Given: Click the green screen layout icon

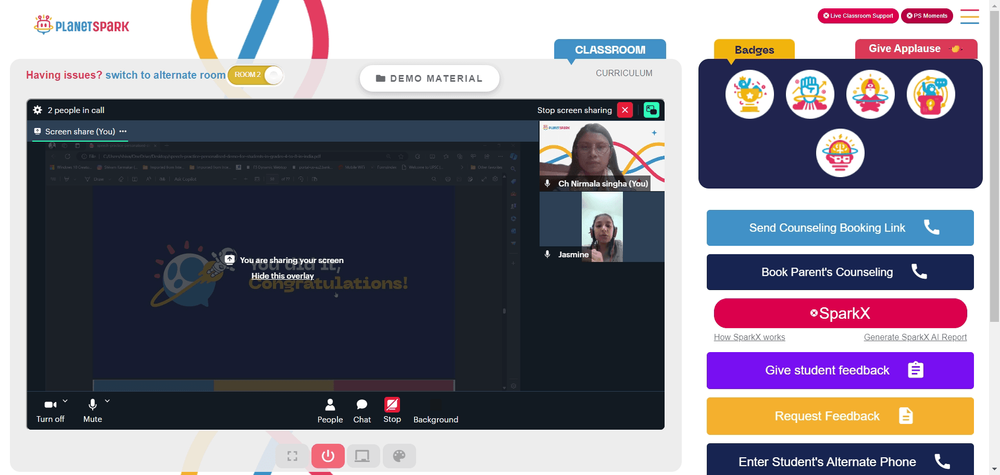Looking at the screenshot, I should (x=651, y=110).
